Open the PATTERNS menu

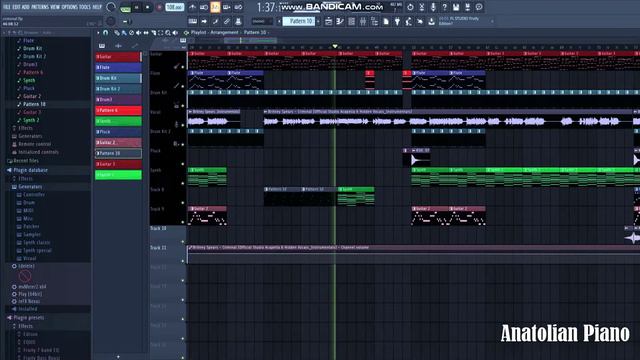pos(40,7)
